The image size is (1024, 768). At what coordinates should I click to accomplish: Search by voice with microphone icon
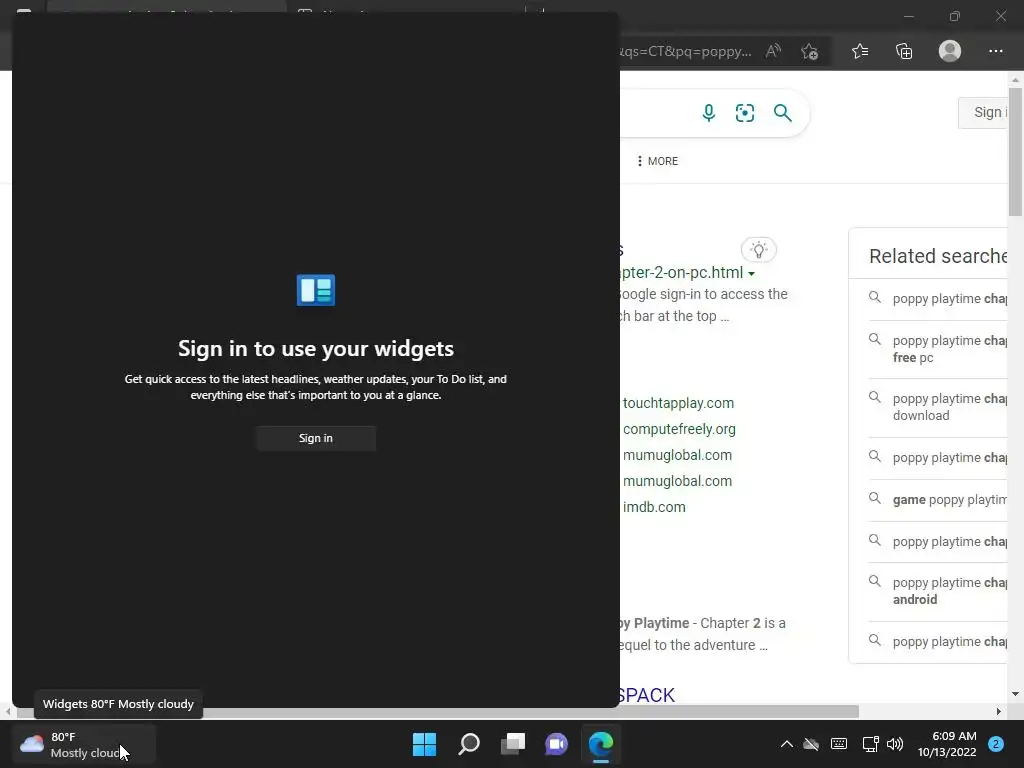[709, 113]
